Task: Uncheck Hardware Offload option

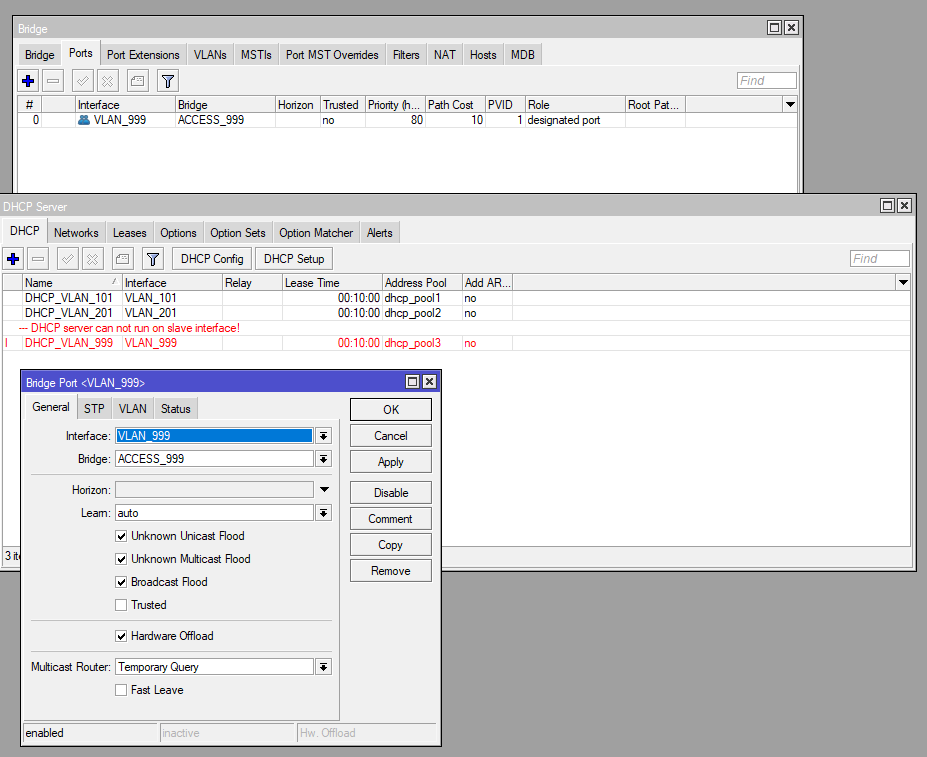Action: click(x=121, y=636)
